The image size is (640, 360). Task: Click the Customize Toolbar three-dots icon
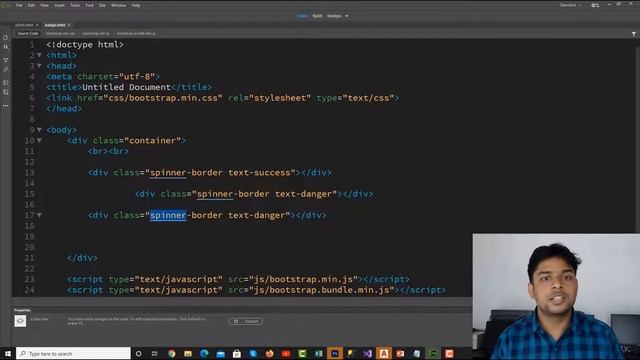coord(6,106)
